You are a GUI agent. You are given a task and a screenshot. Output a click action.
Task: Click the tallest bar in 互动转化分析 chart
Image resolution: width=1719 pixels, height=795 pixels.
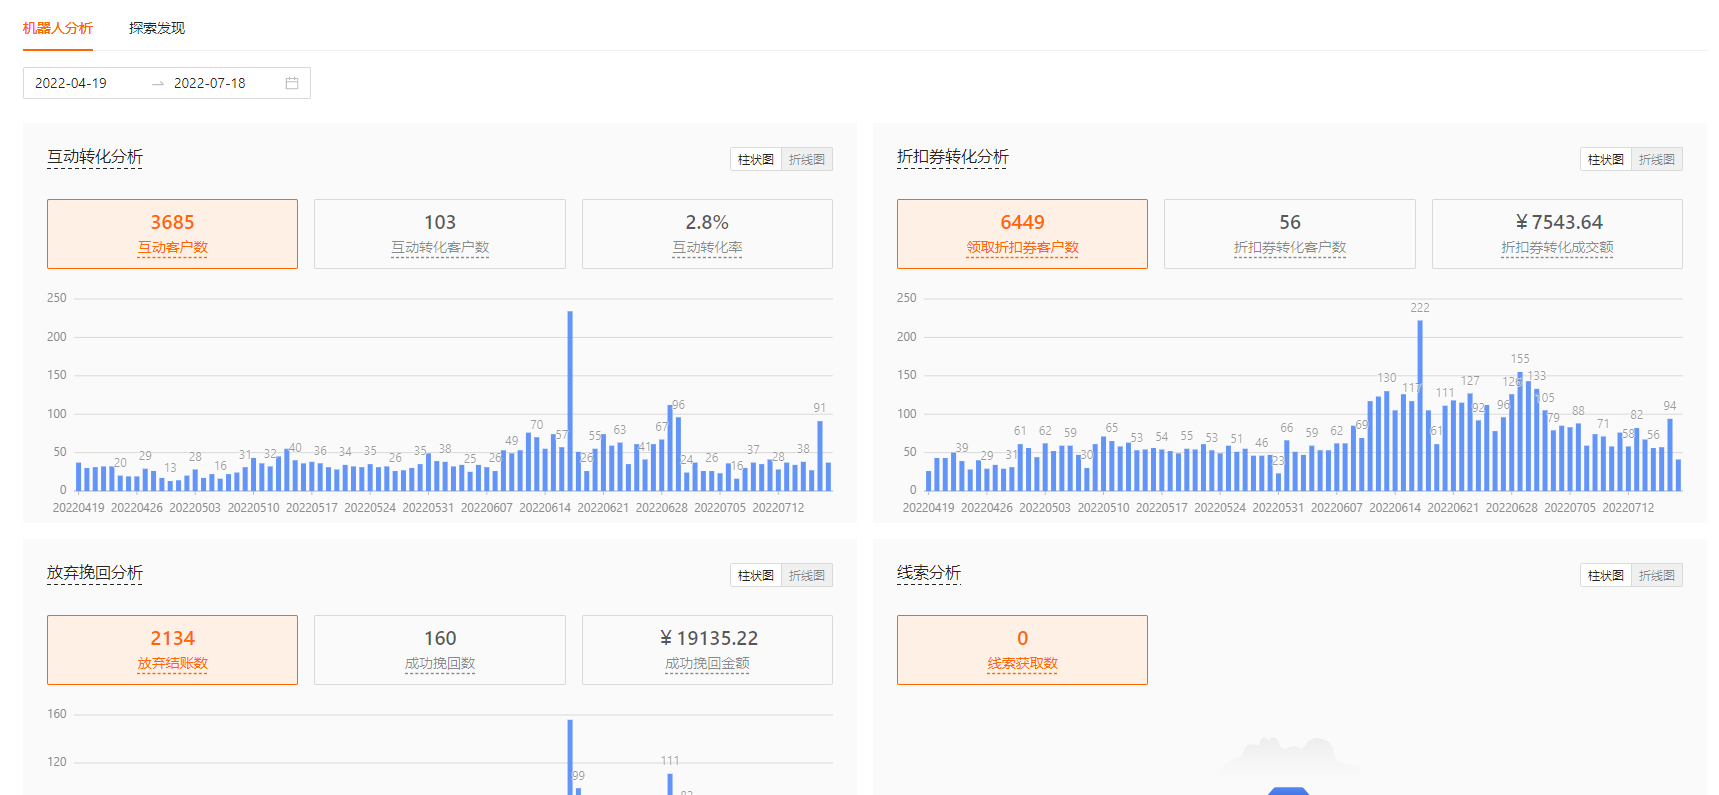tap(570, 401)
